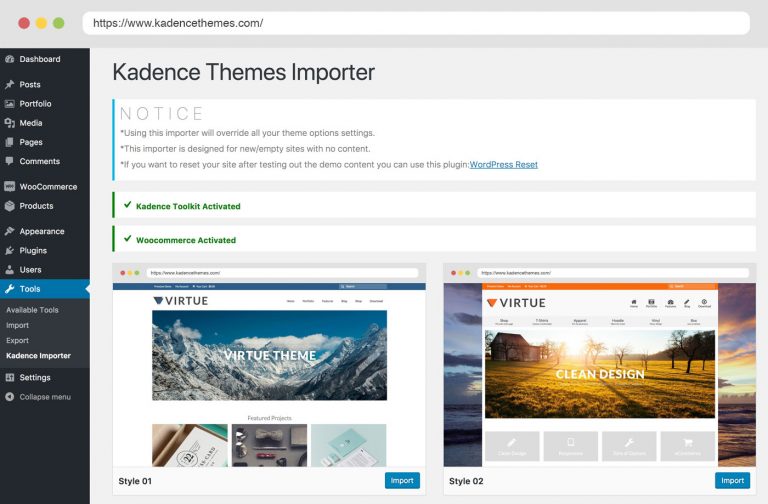Viewport: 768px width, 504px height.
Task: Click the Pages document icon
Action: click(9, 142)
